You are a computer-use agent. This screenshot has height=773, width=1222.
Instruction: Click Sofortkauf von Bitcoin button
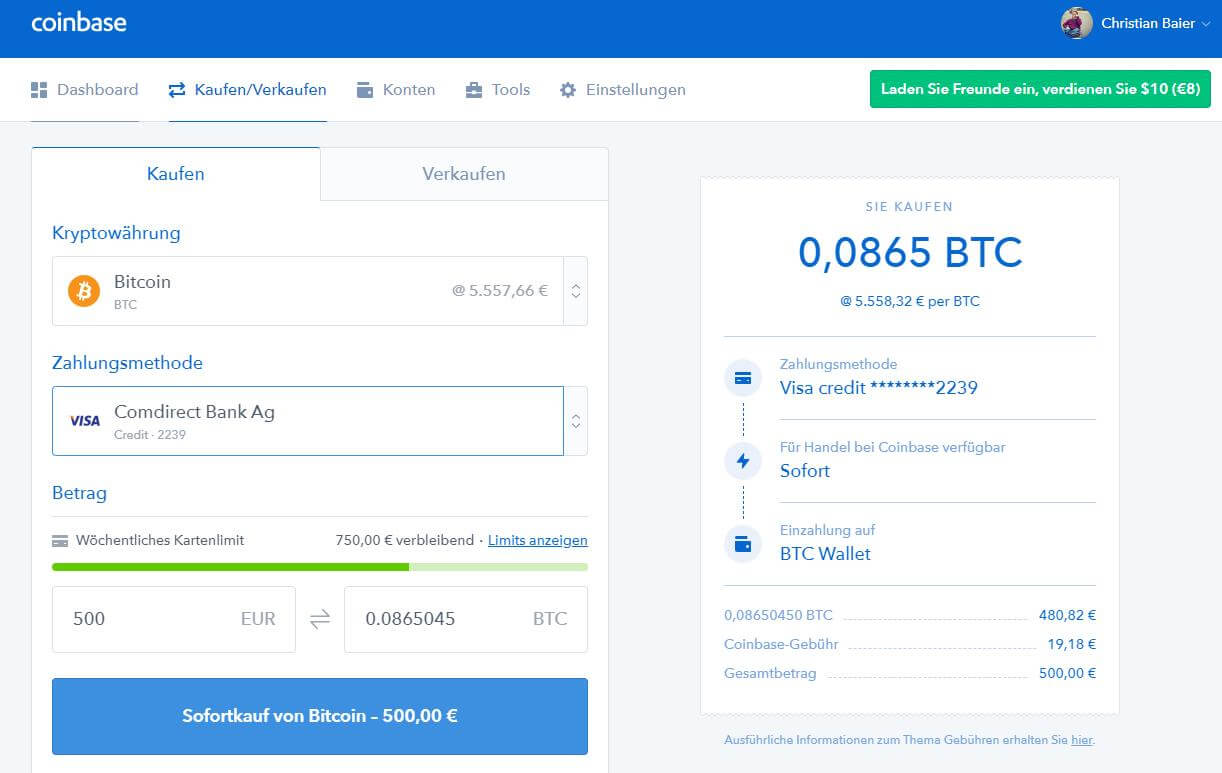tap(320, 716)
